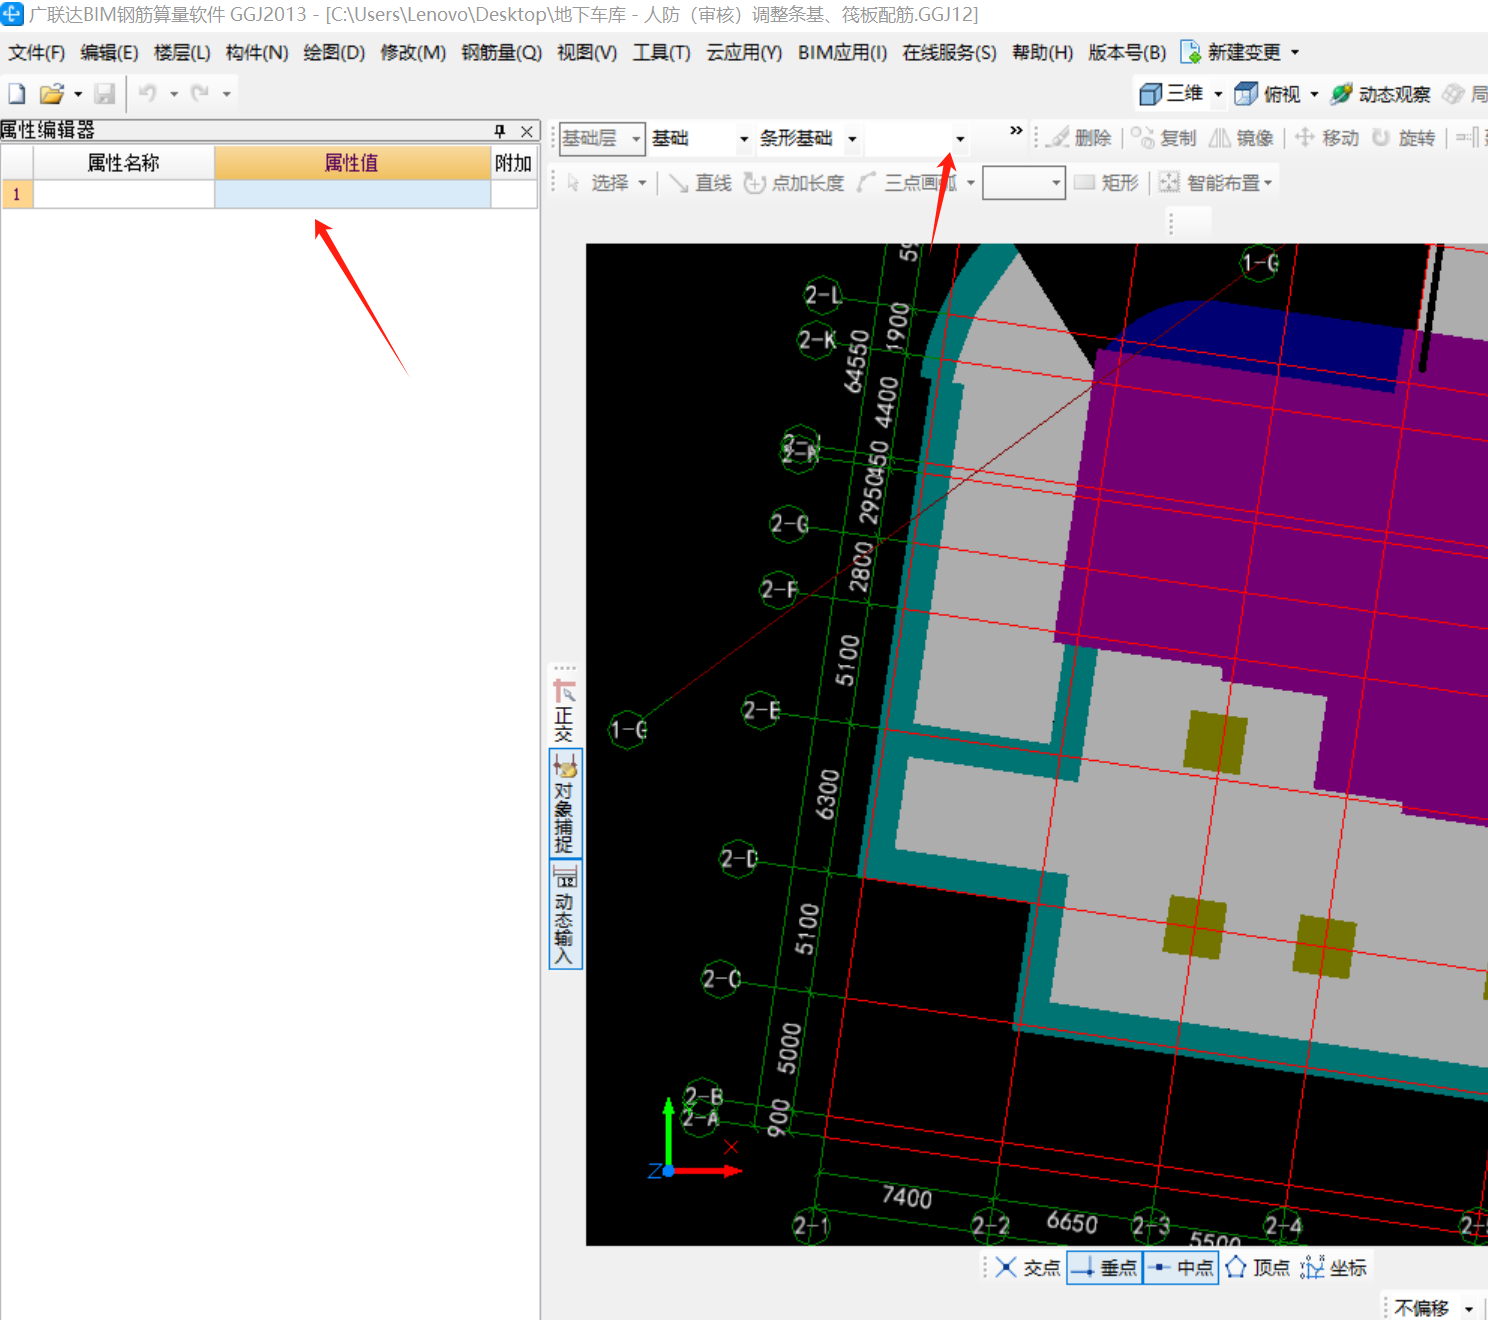Create a new project with blank page icon
This screenshot has height=1320, width=1488.
click(17, 94)
